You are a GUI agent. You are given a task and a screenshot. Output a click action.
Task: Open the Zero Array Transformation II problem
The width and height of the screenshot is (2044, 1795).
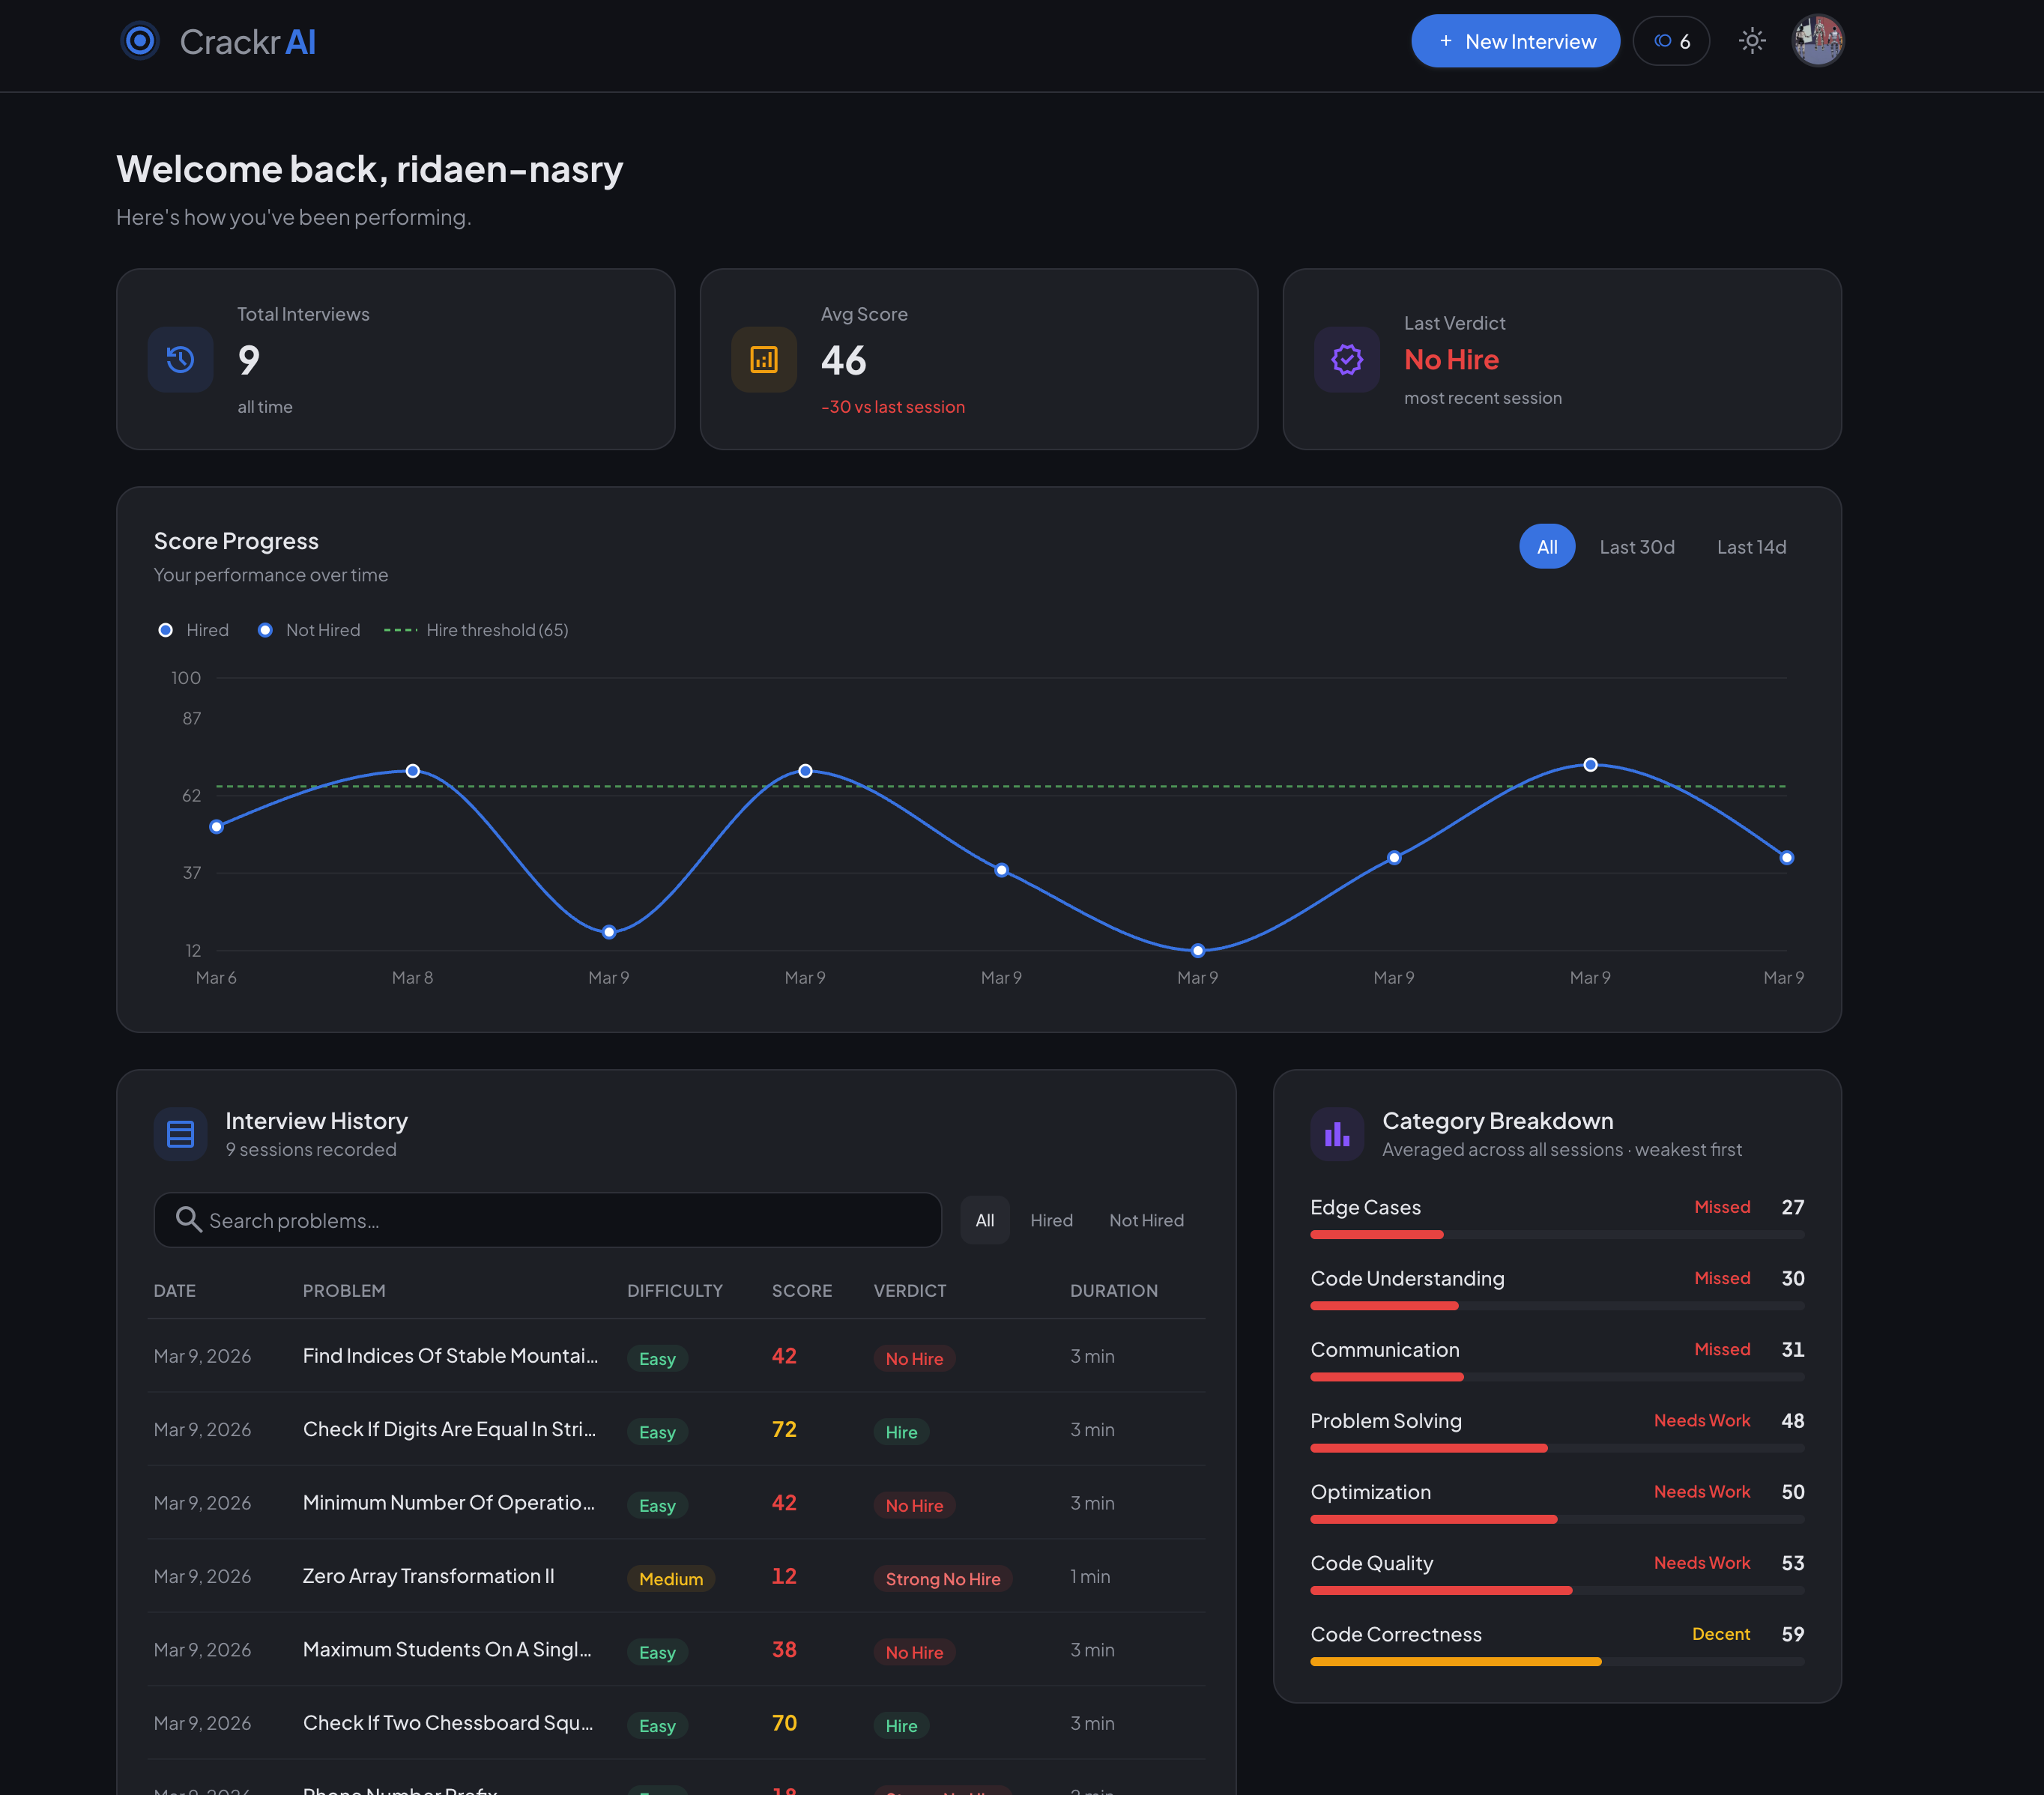click(427, 1576)
